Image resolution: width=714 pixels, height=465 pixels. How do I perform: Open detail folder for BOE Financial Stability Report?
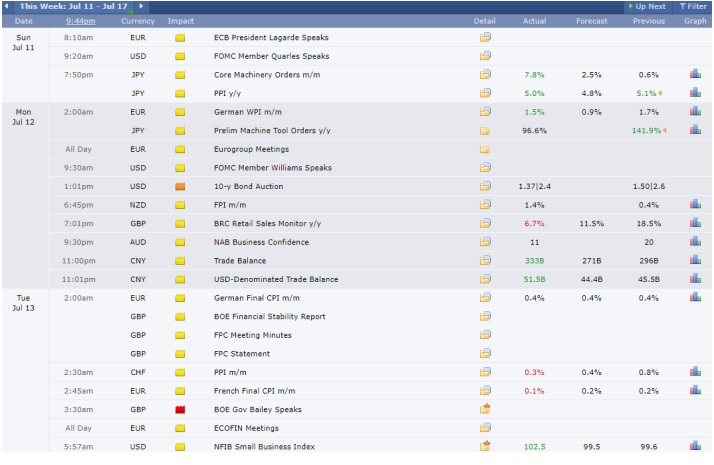(485, 316)
